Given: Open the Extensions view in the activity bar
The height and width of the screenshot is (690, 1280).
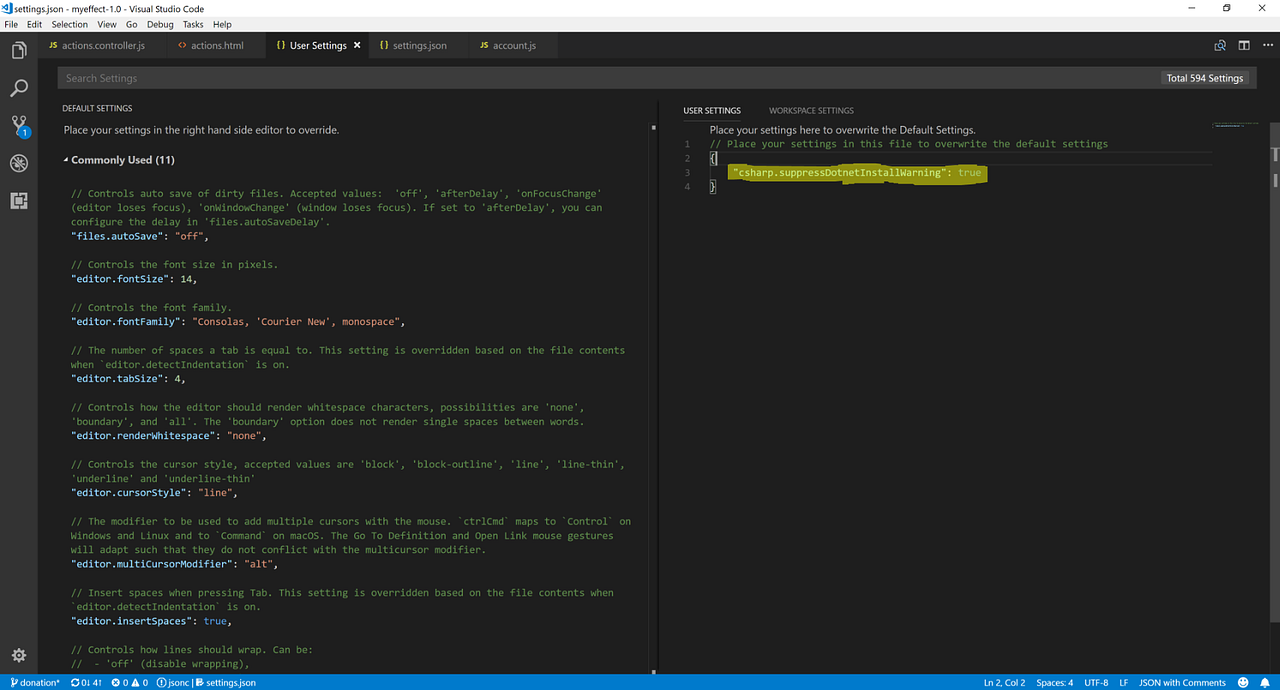Looking at the screenshot, I should (18, 201).
